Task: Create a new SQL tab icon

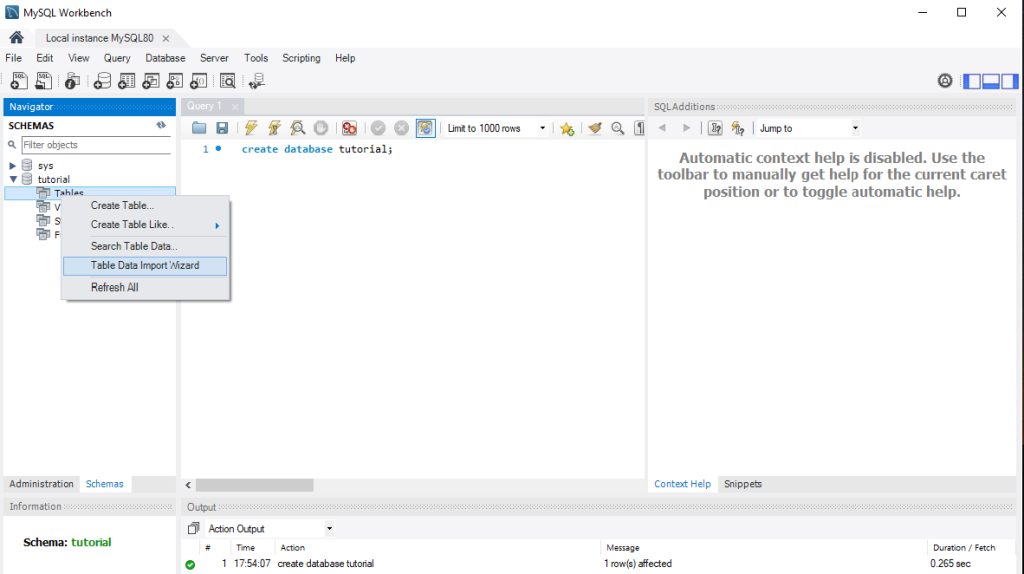Action: point(19,81)
